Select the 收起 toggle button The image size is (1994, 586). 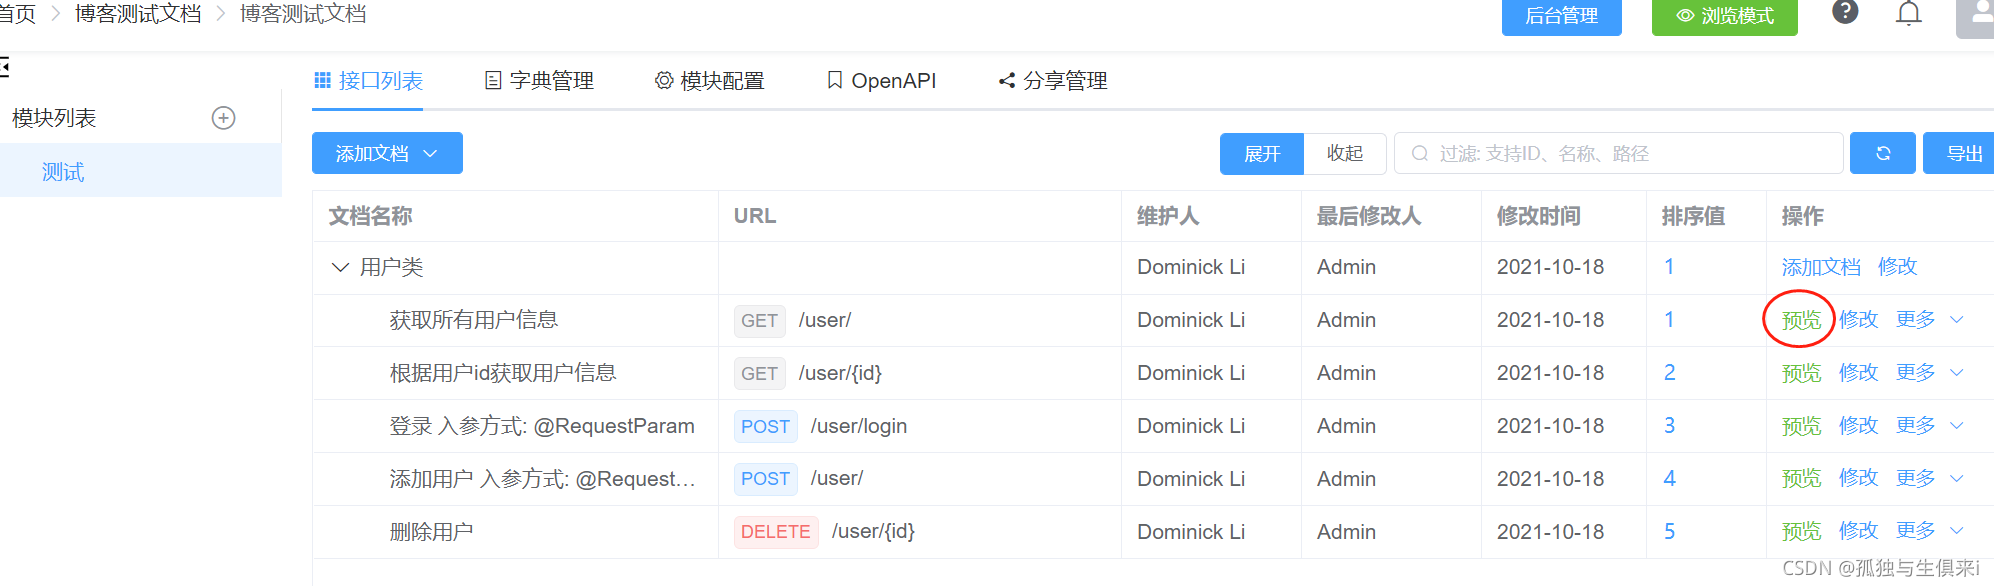1345,153
